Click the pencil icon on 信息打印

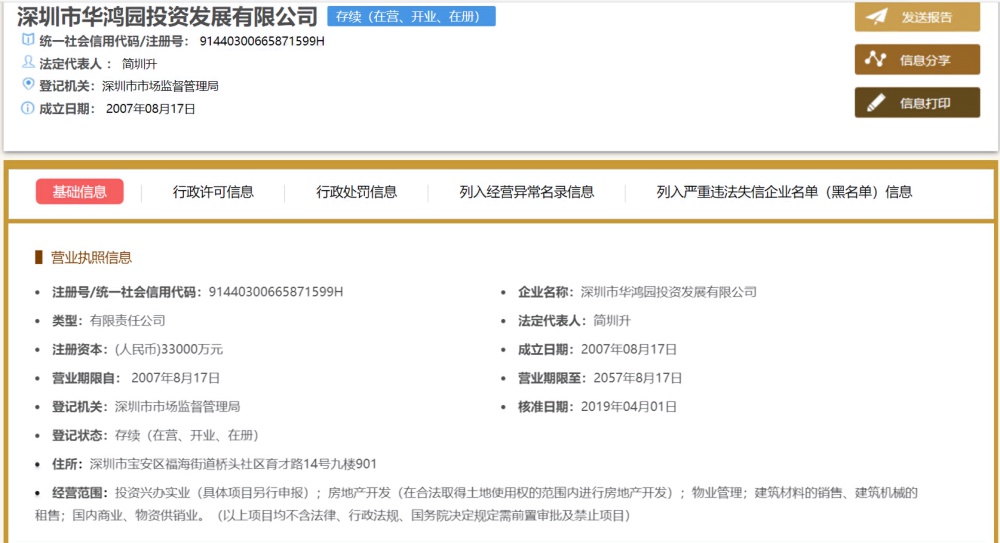point(877,103)
